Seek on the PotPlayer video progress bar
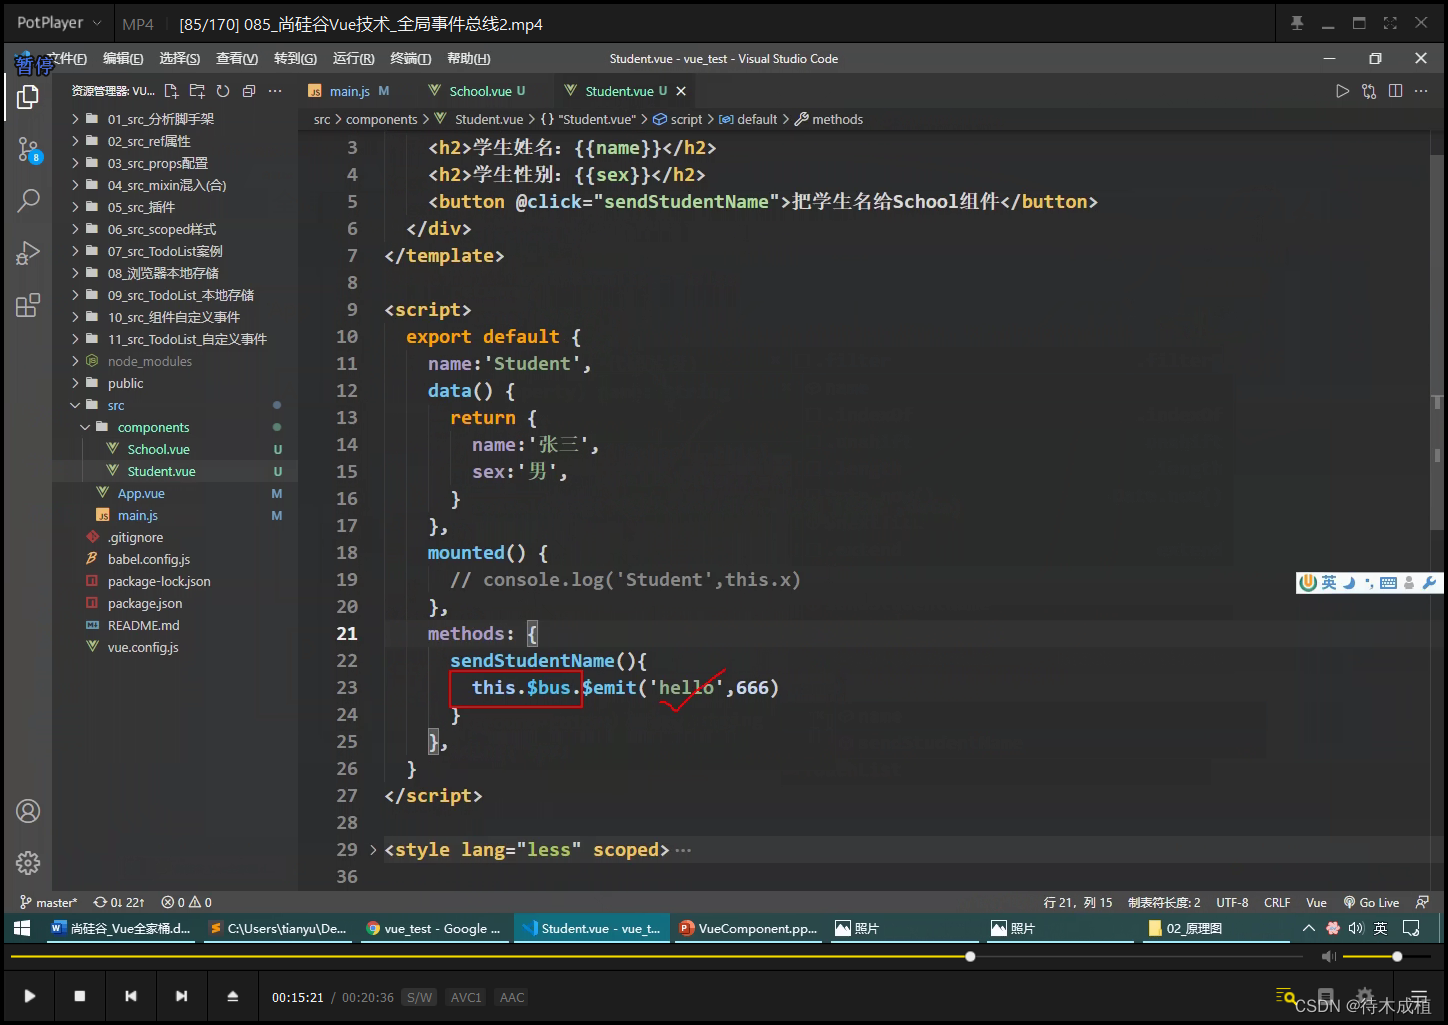This screenshot has width=1448, height=1025. 657,957
